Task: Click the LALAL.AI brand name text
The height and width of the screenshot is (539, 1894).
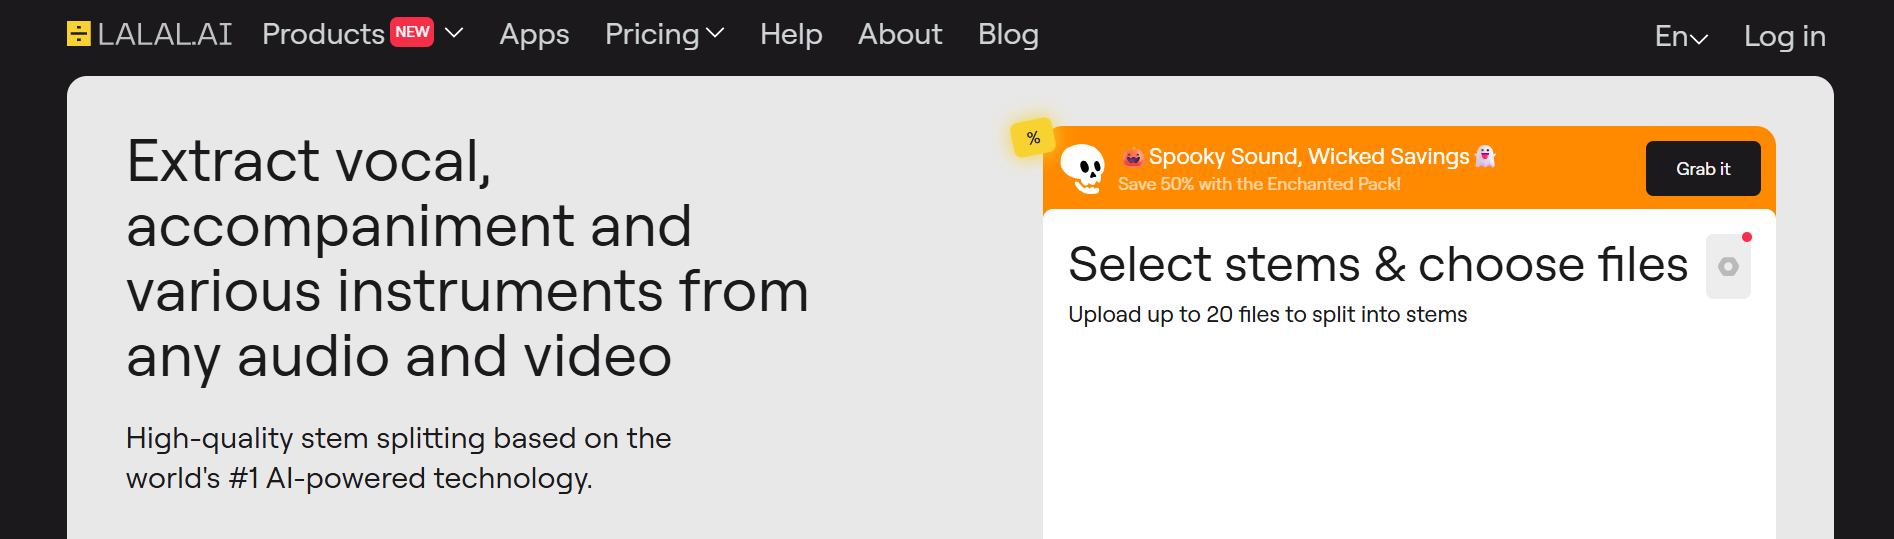Action: coord(165,34)
